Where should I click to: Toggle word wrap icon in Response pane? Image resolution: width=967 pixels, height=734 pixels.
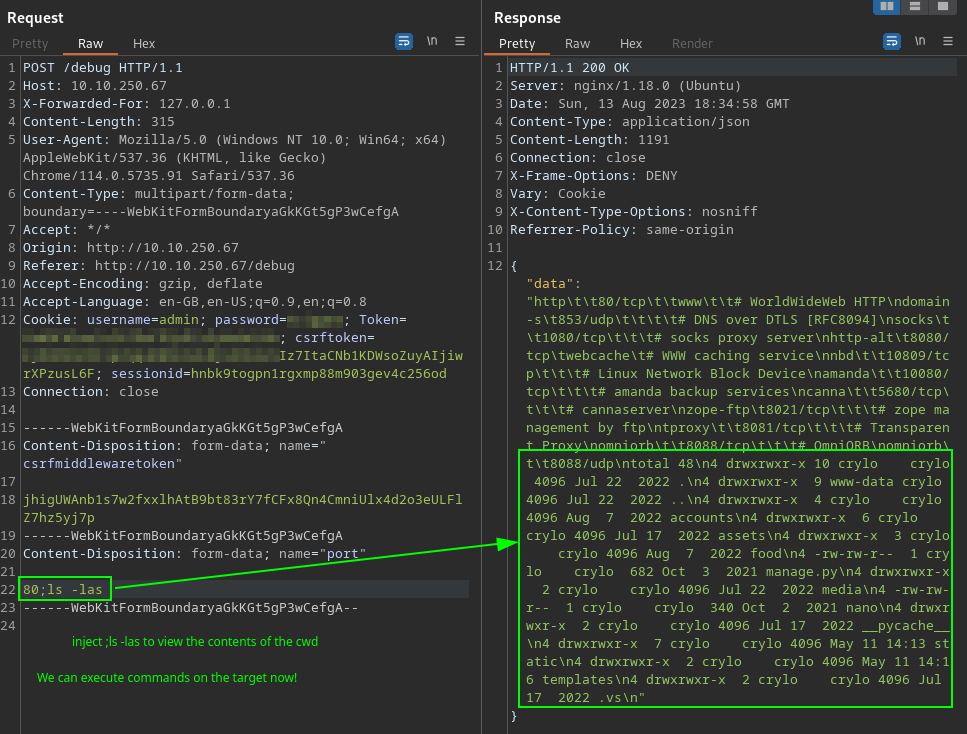(892, 41)
